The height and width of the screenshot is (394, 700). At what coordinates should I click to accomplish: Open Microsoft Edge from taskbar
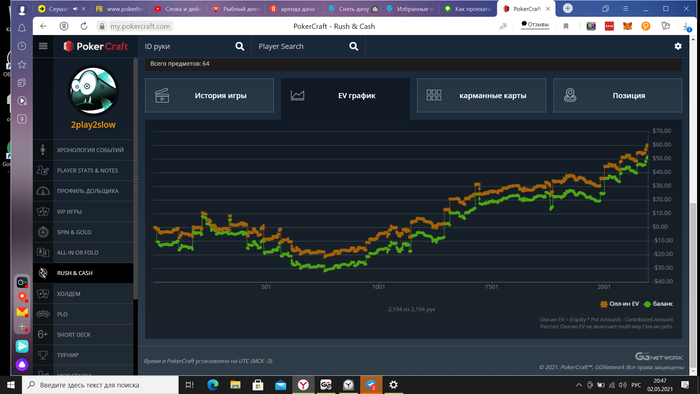(212, 385)
